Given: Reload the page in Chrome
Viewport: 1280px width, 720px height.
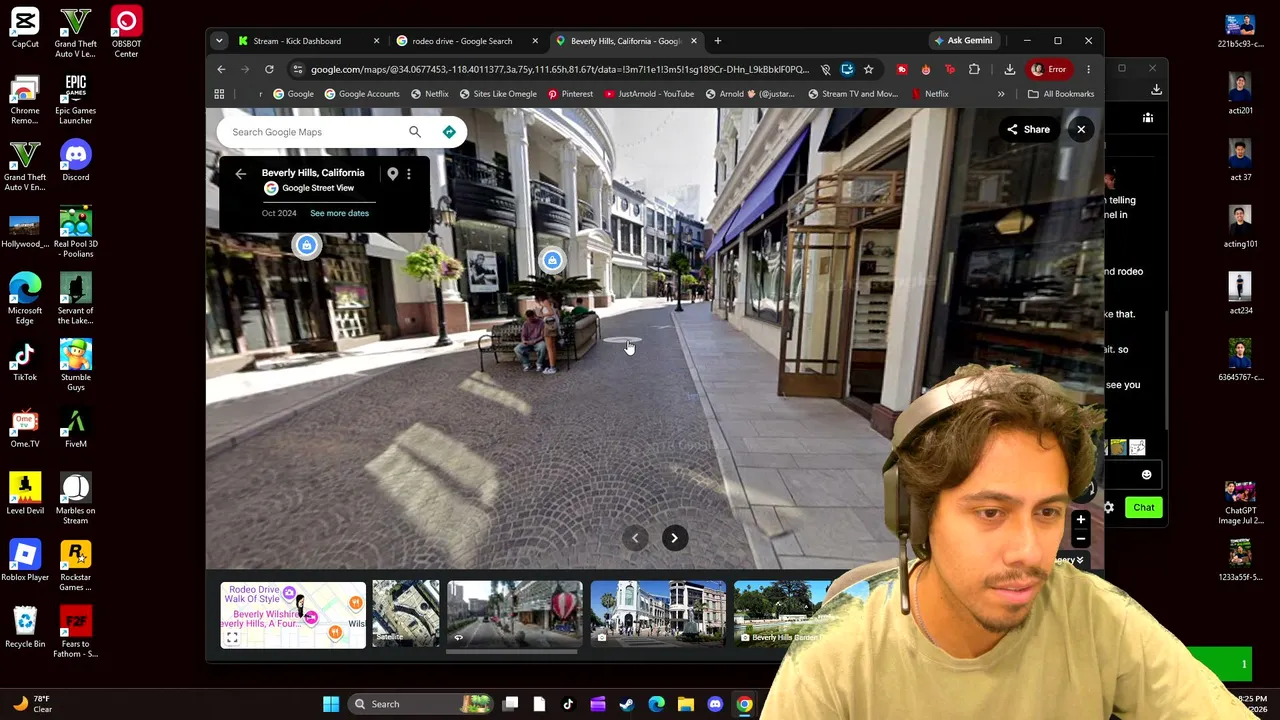Looking at the screenshot, I should [269, 69].
